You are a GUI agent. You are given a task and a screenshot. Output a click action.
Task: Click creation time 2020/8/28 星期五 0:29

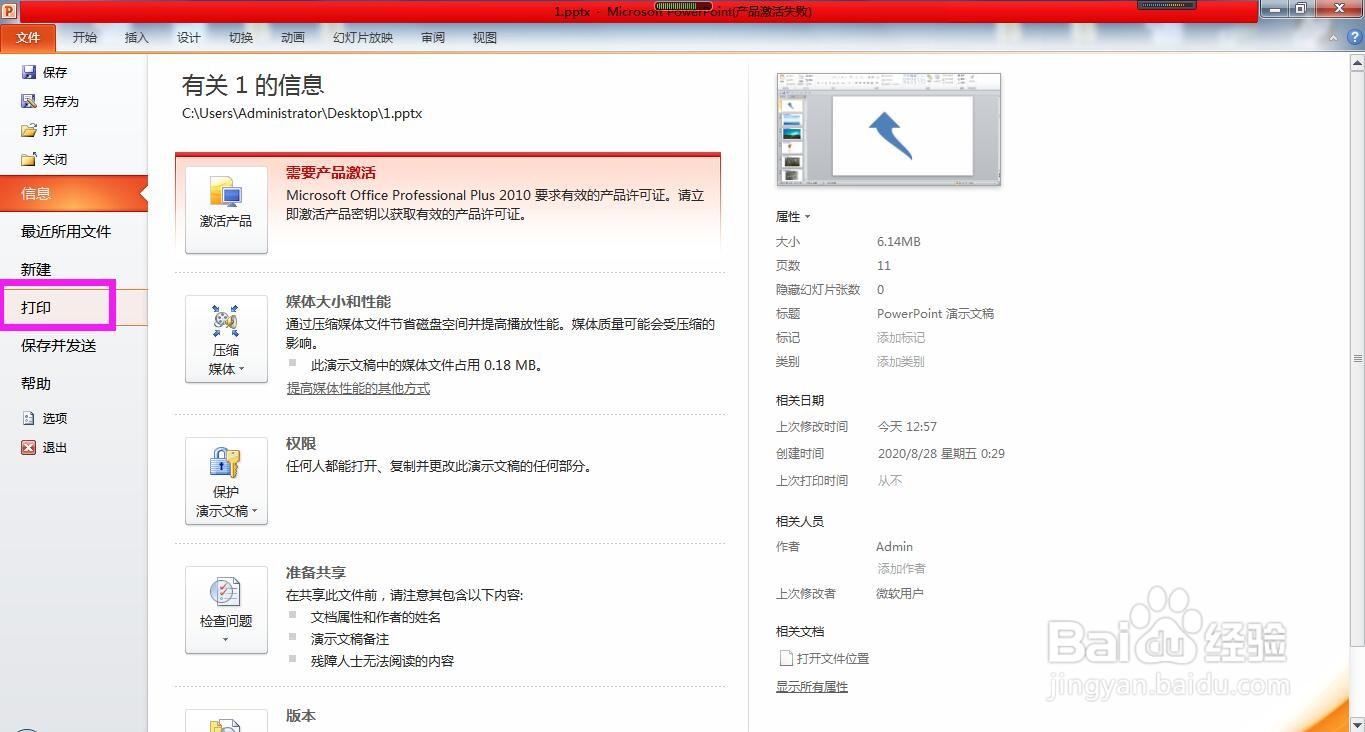[941, 454]
